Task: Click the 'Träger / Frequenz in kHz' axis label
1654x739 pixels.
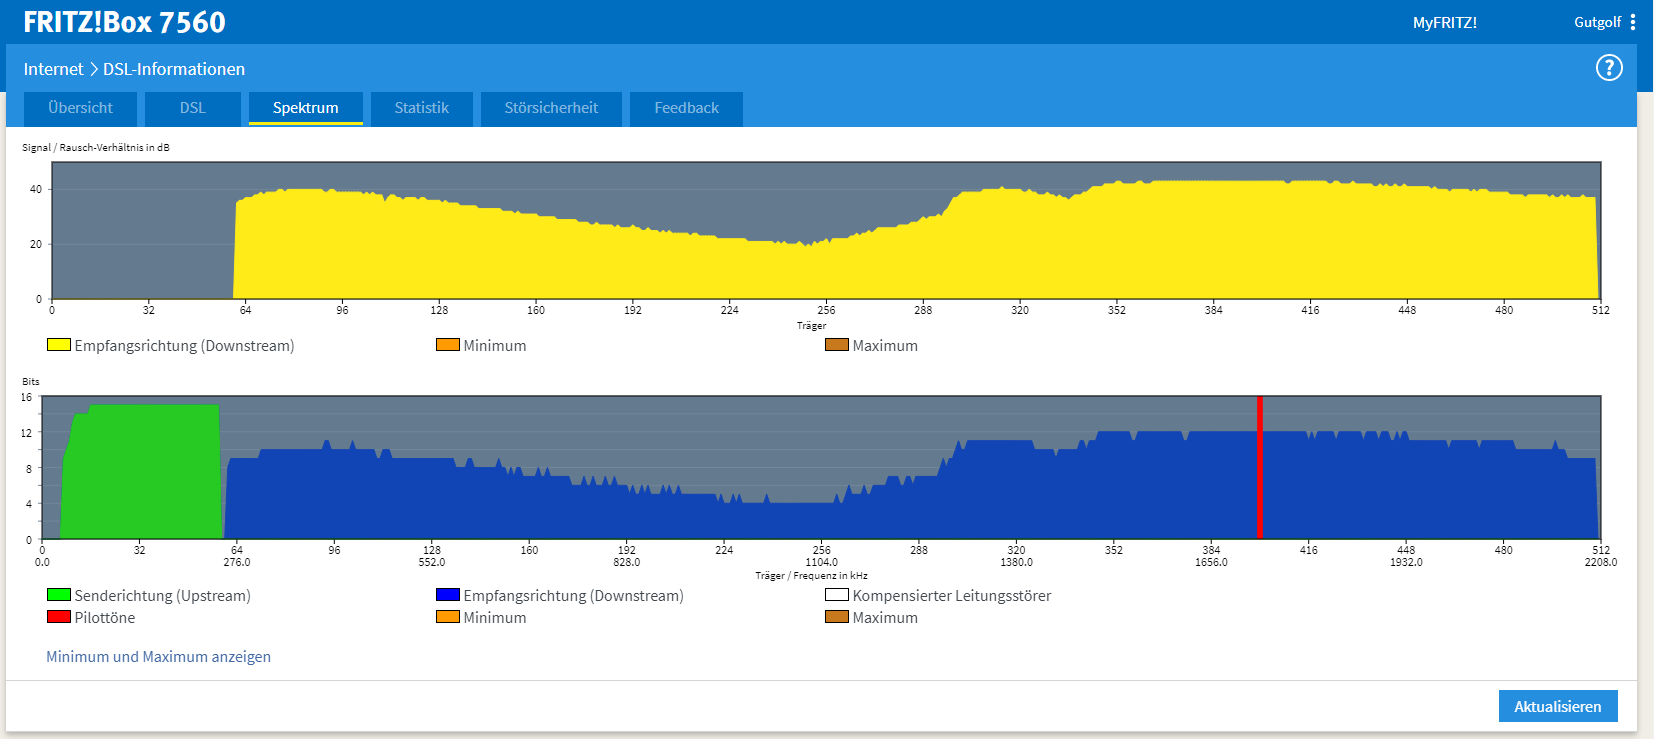Action: pos(811,576)
